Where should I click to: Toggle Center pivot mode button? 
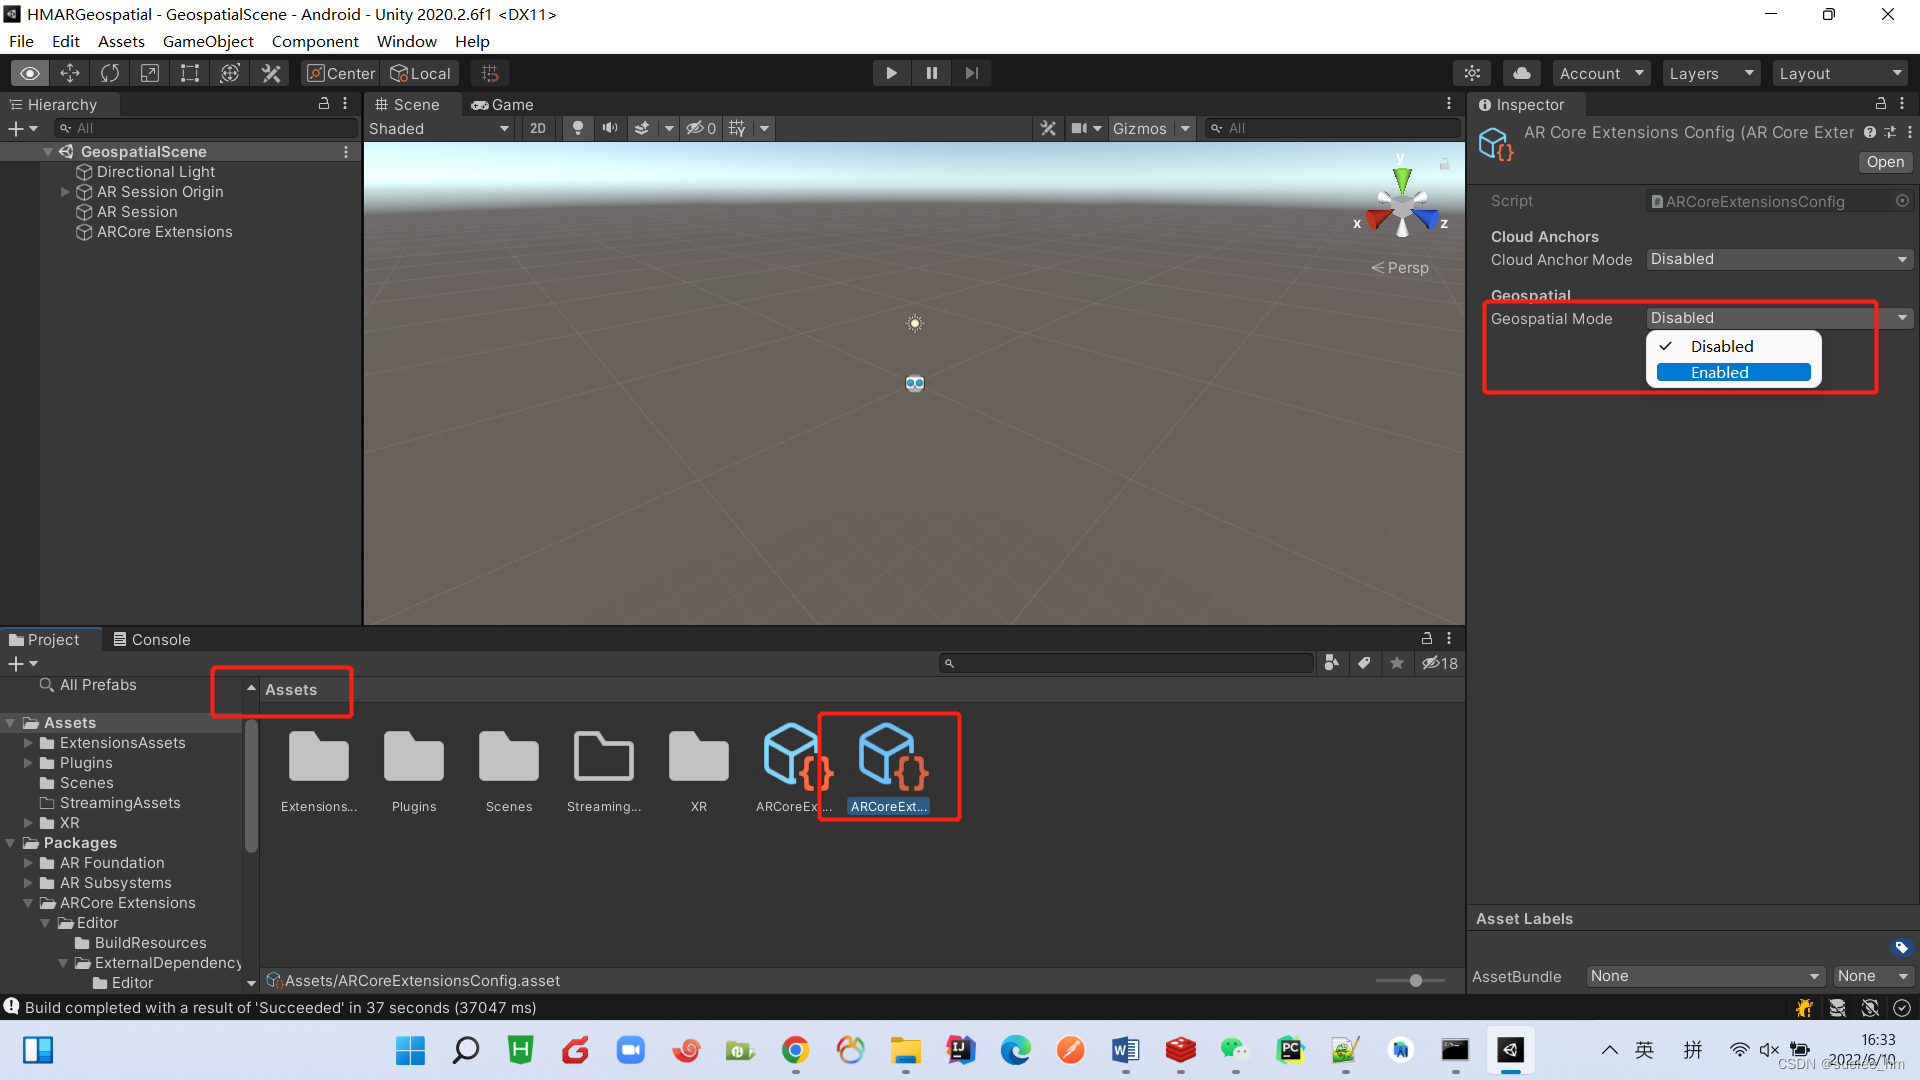pos(340,73)
